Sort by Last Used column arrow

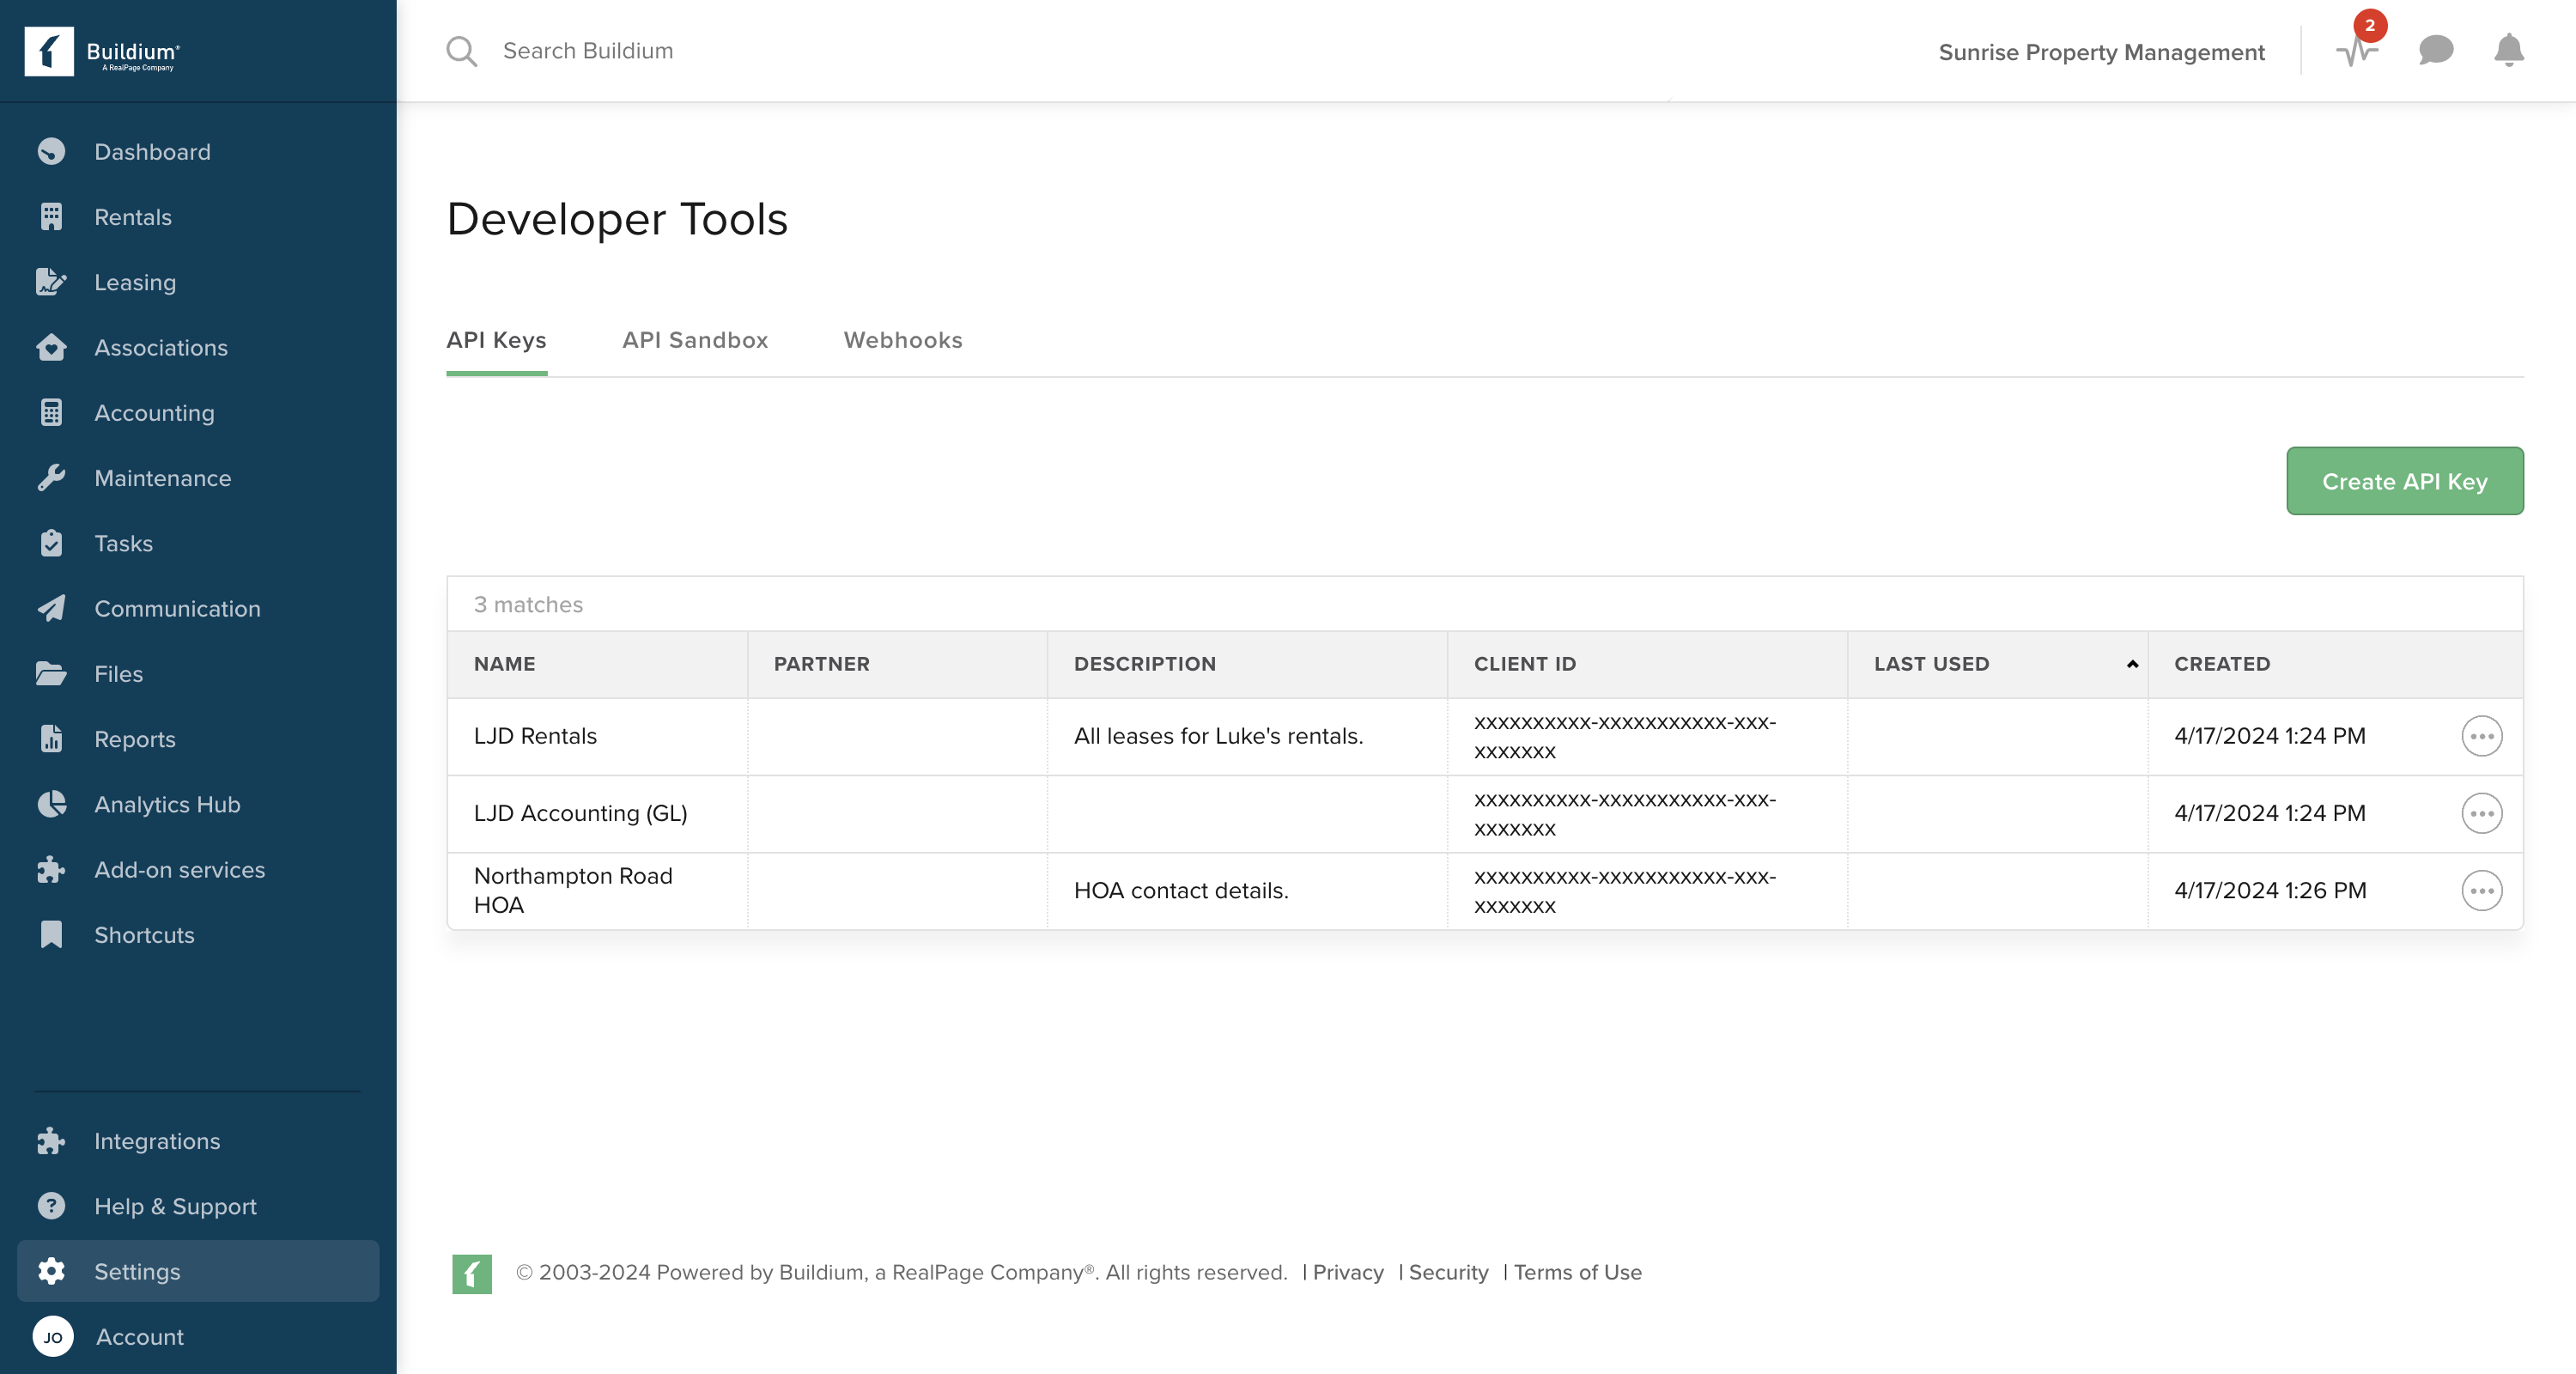click(2132, 664)
